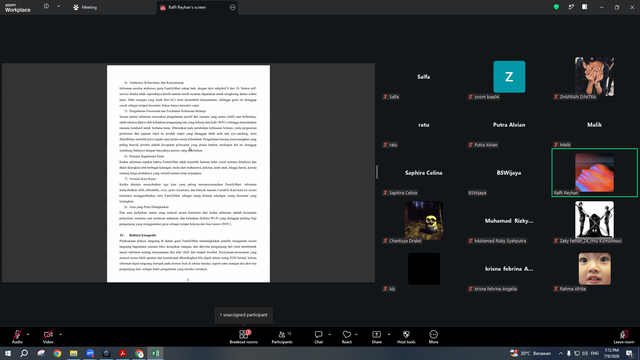Click the pop-out window icon in title bar

[571, 7]
